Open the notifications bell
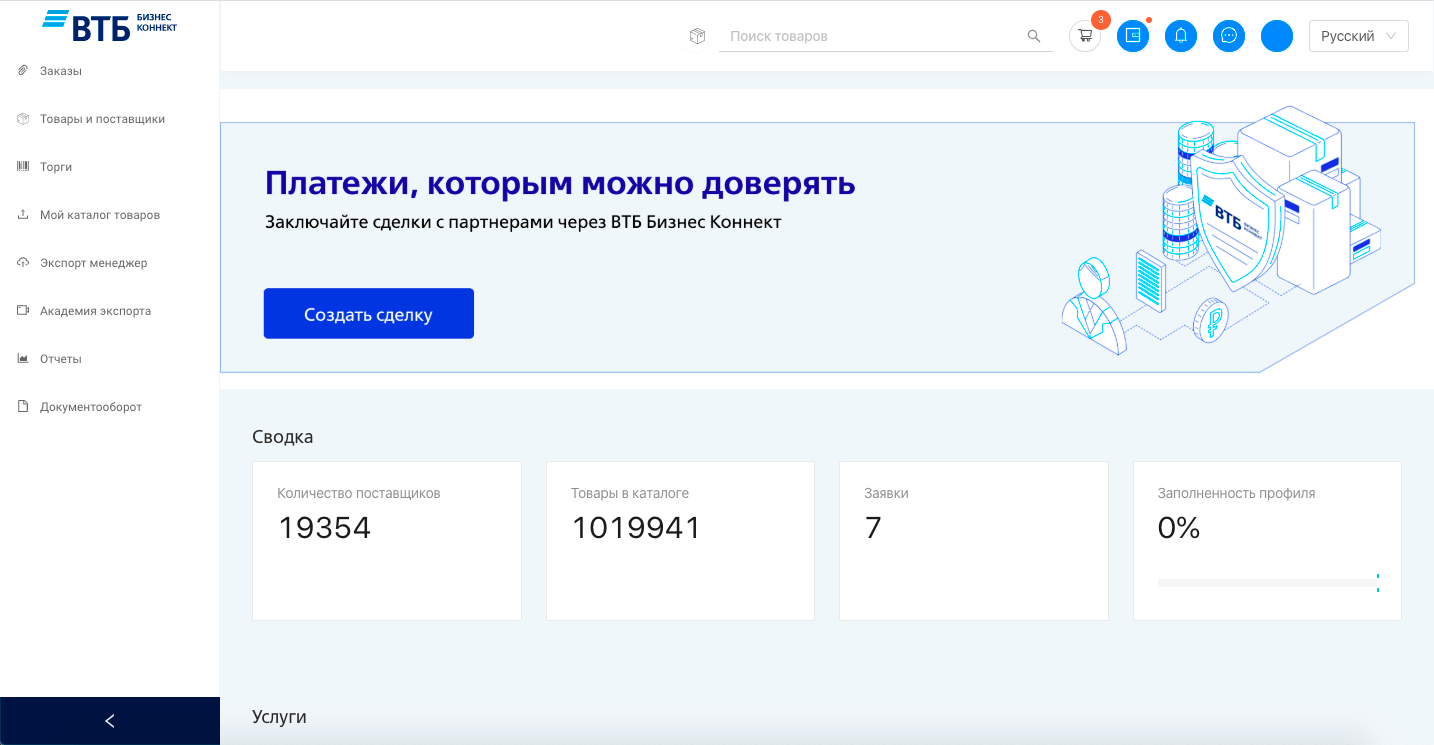Screen dimensions: 1434x745 coord(1181,36)
